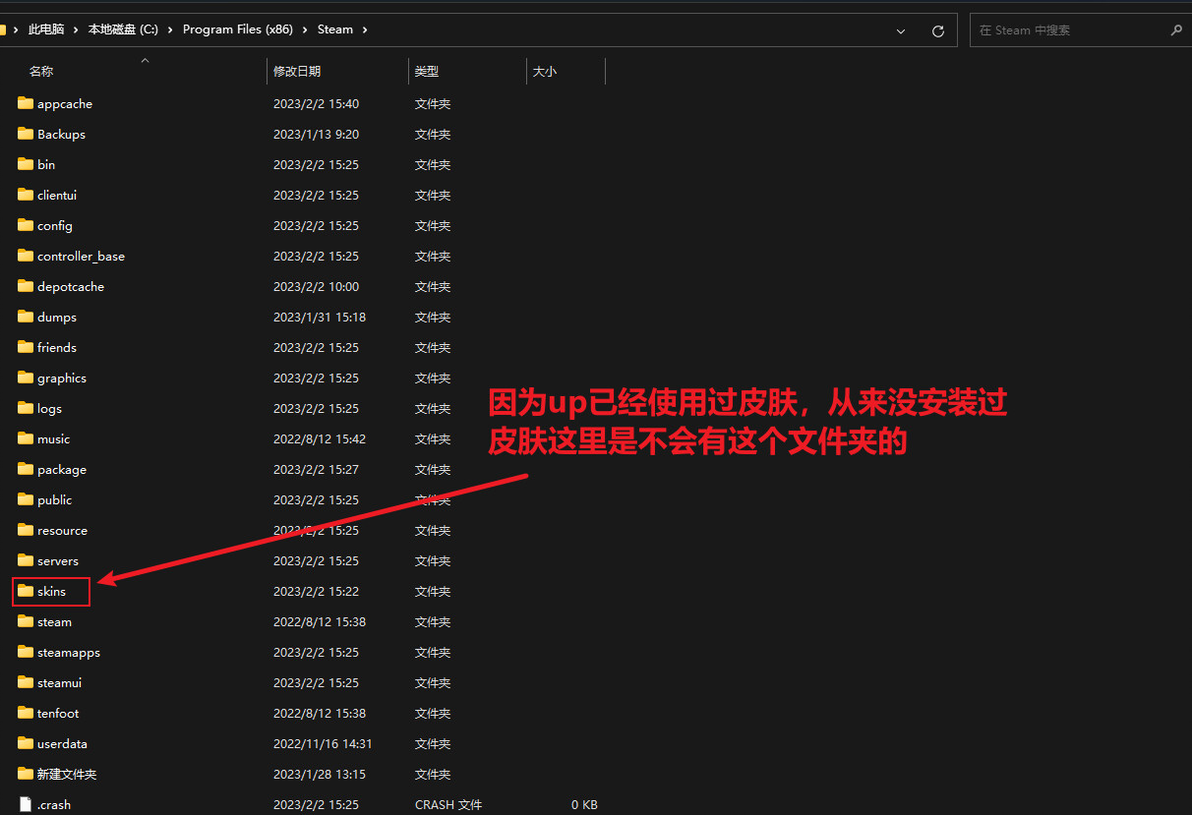Screen dimensions: 1192x815
Task: Expand the chevron after Program Files (x86)
Action: tap(305, 30)
